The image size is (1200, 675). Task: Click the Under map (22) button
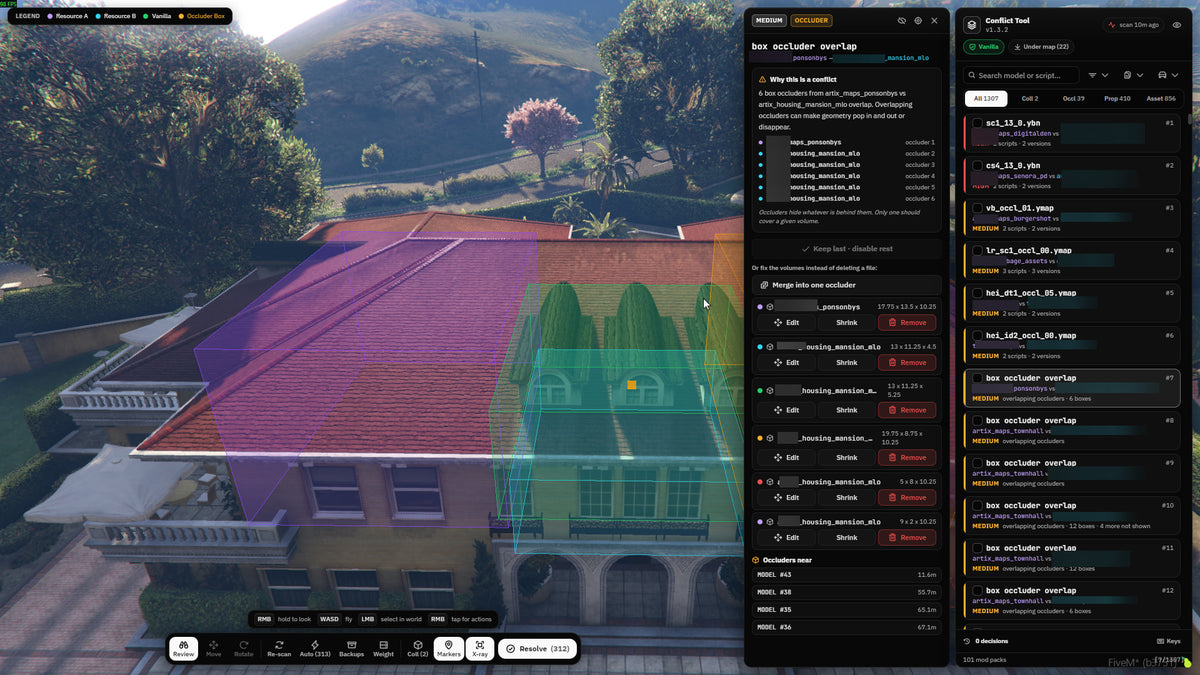[1041, 47]
